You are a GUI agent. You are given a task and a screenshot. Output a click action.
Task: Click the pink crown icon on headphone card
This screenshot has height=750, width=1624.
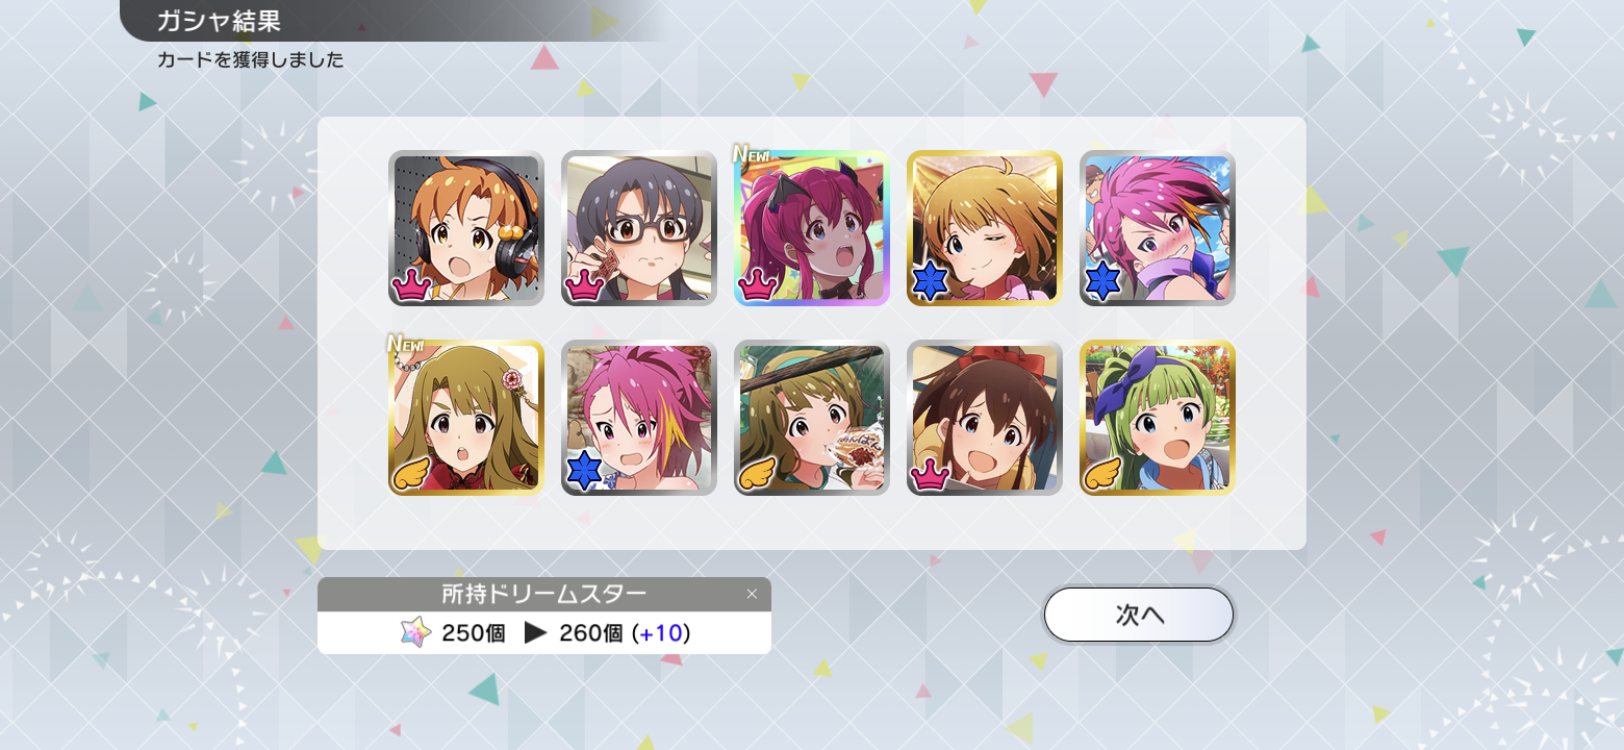pos(411,286)
